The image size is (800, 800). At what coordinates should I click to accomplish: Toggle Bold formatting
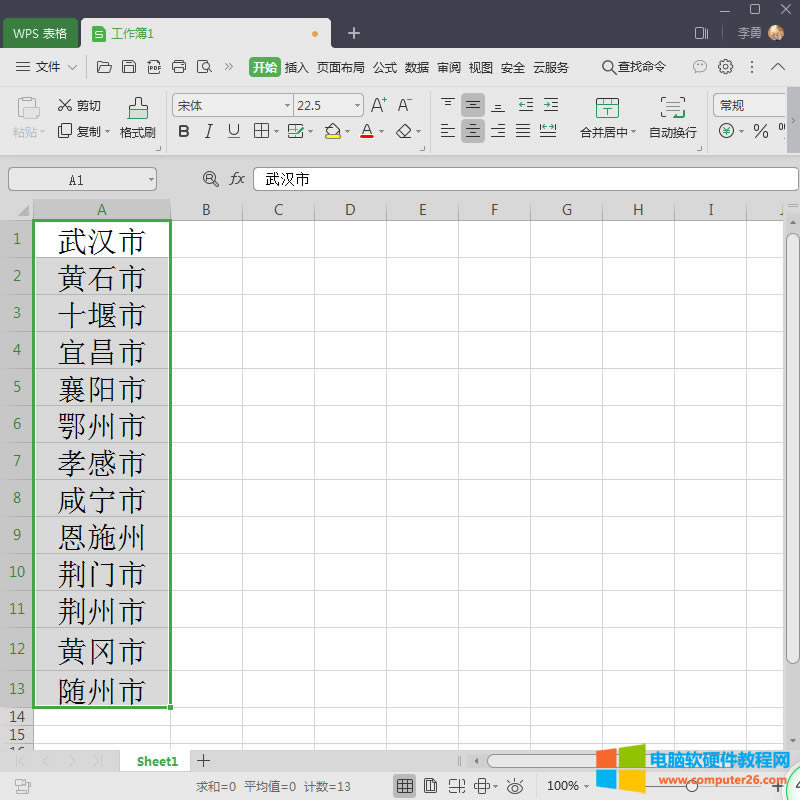183,131
